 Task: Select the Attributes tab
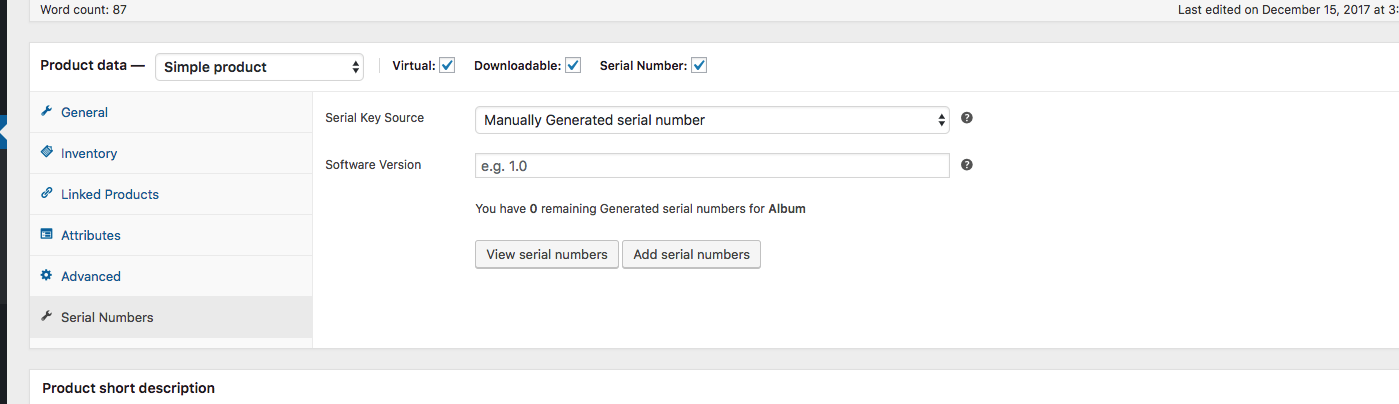point(91,235)
